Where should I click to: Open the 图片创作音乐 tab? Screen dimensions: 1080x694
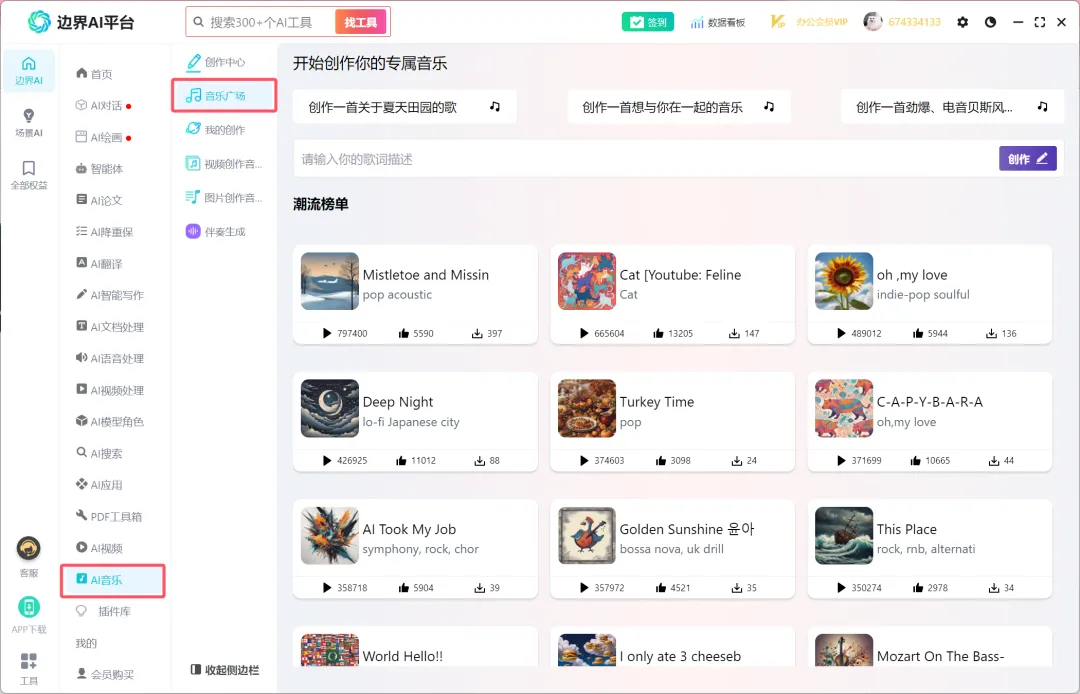click(225, 198)
